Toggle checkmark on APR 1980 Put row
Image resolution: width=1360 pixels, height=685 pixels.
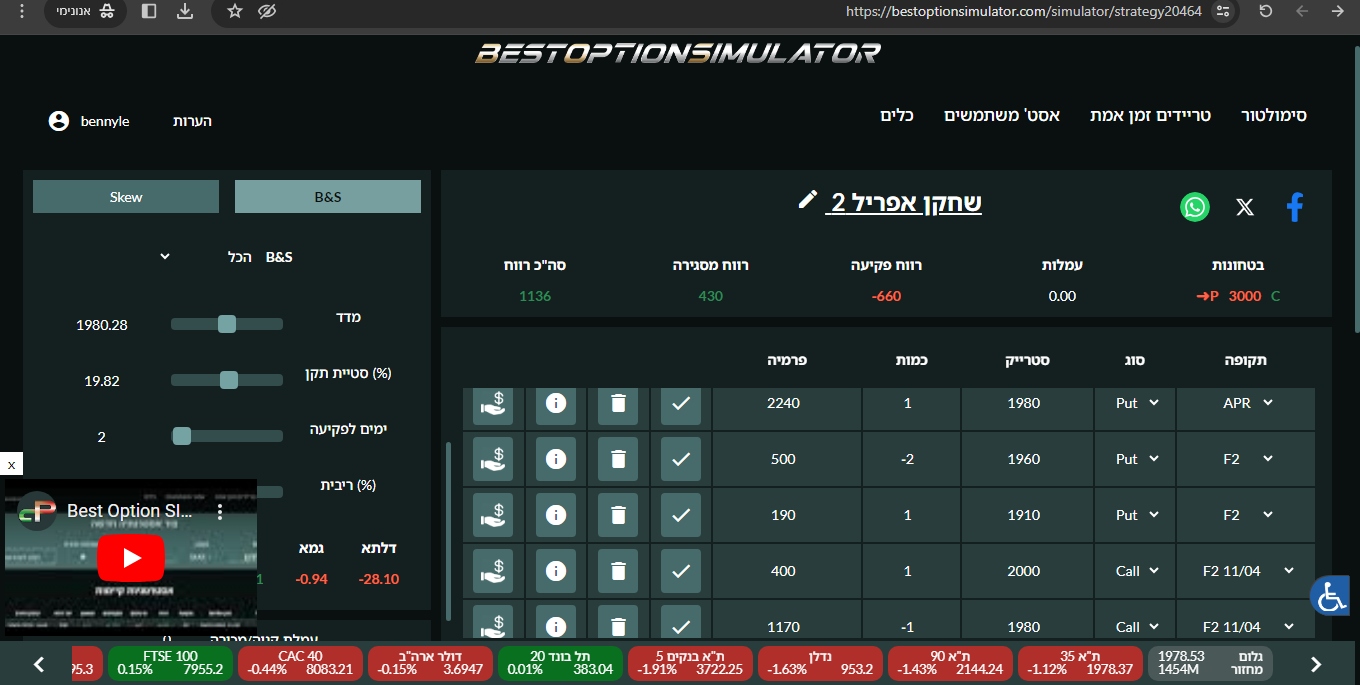coord(681,403)
